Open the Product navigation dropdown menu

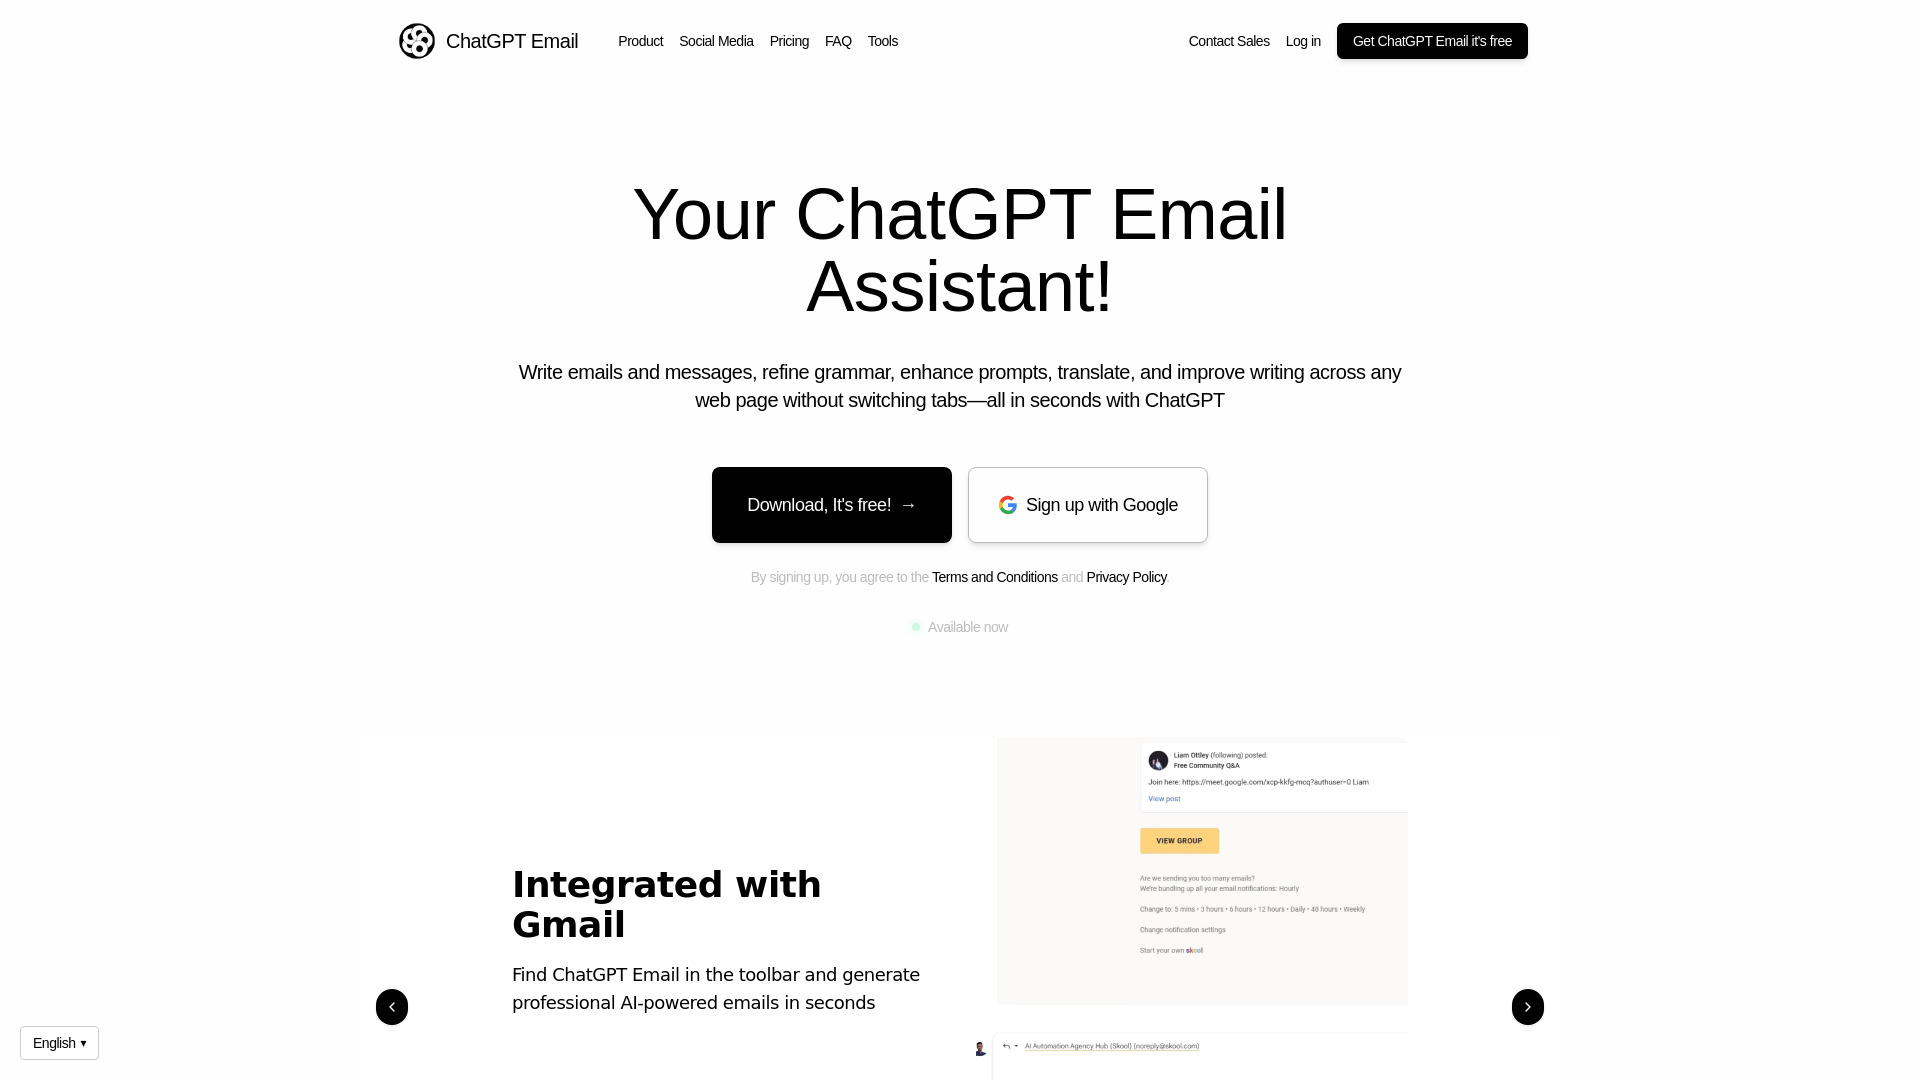tap(640, 41)
